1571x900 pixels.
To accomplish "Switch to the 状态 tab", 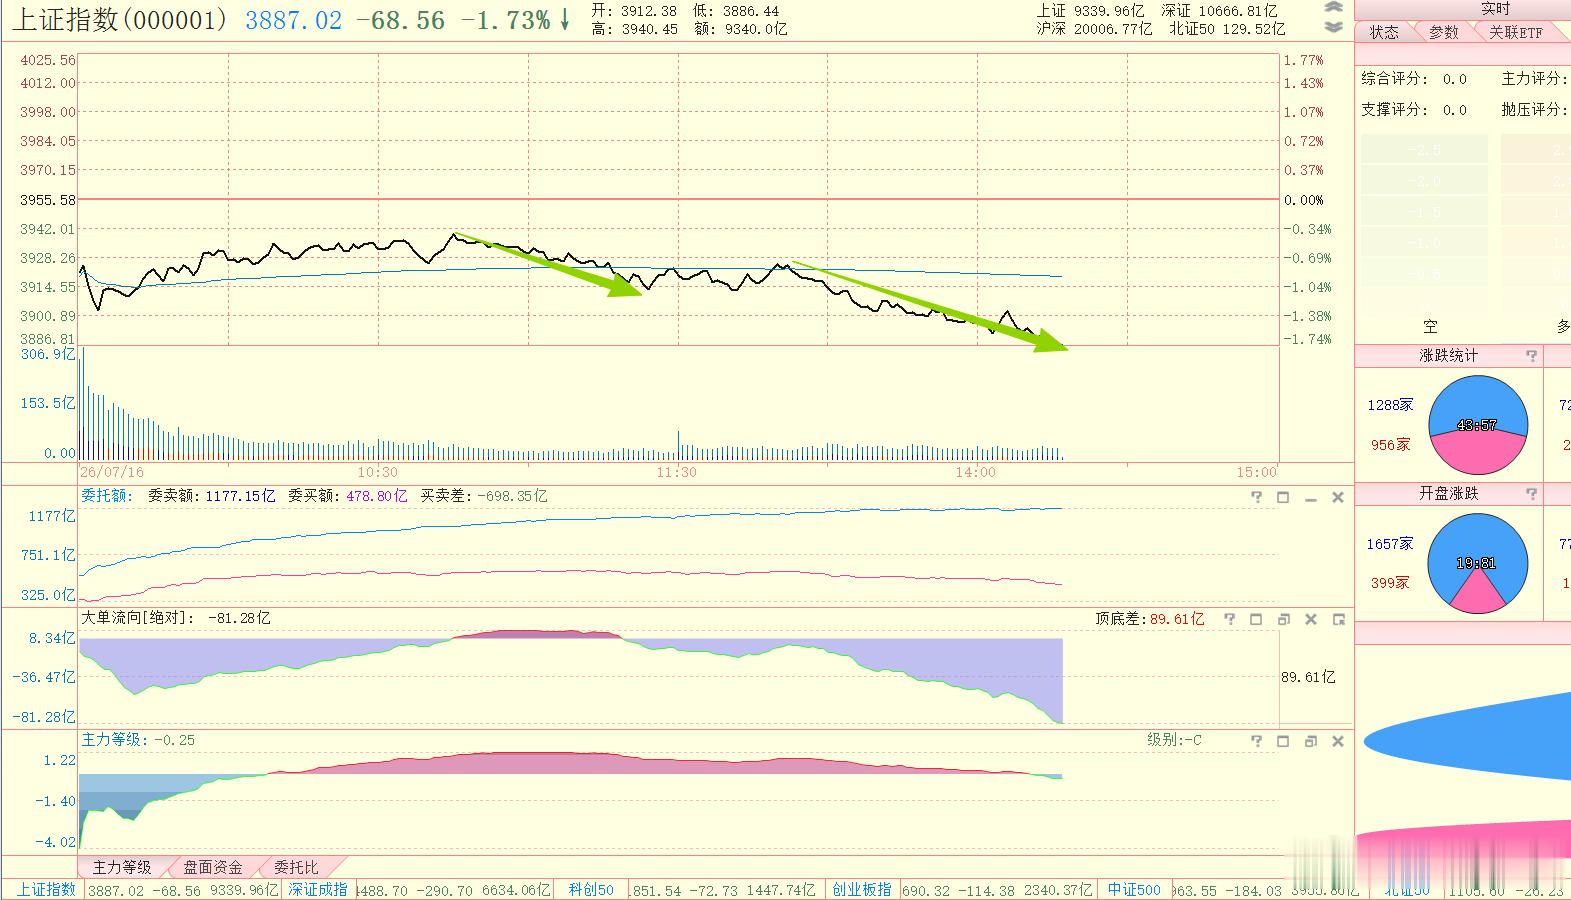I will click(1384, 32).
